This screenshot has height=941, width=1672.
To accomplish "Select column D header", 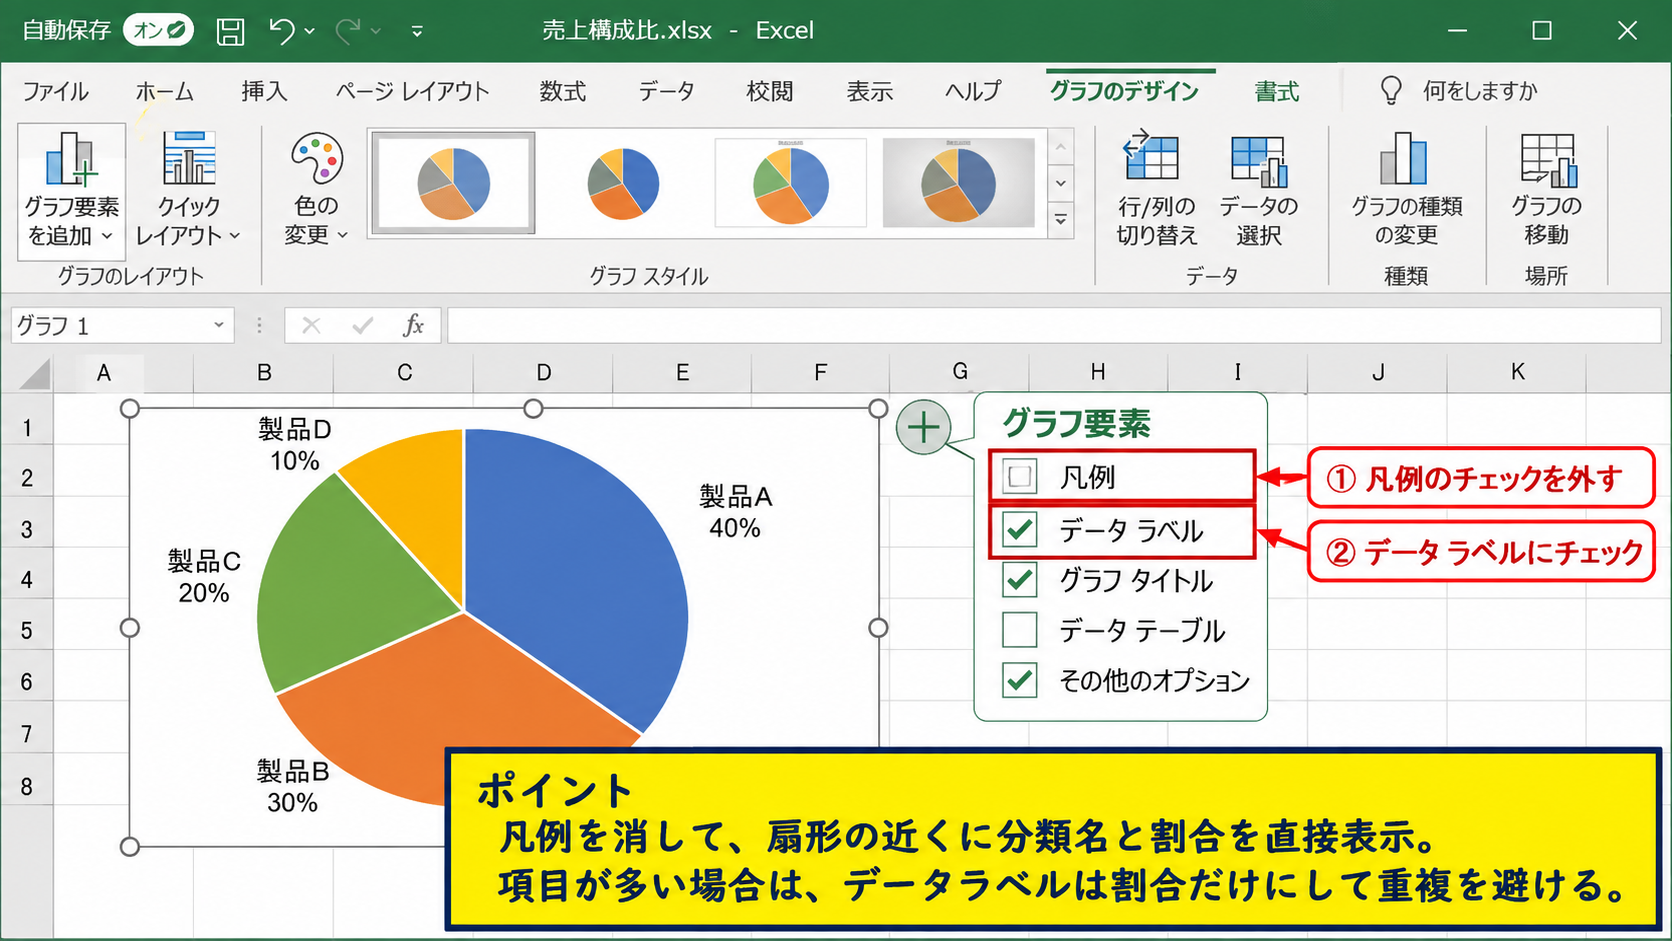I will tap(543, 373).
